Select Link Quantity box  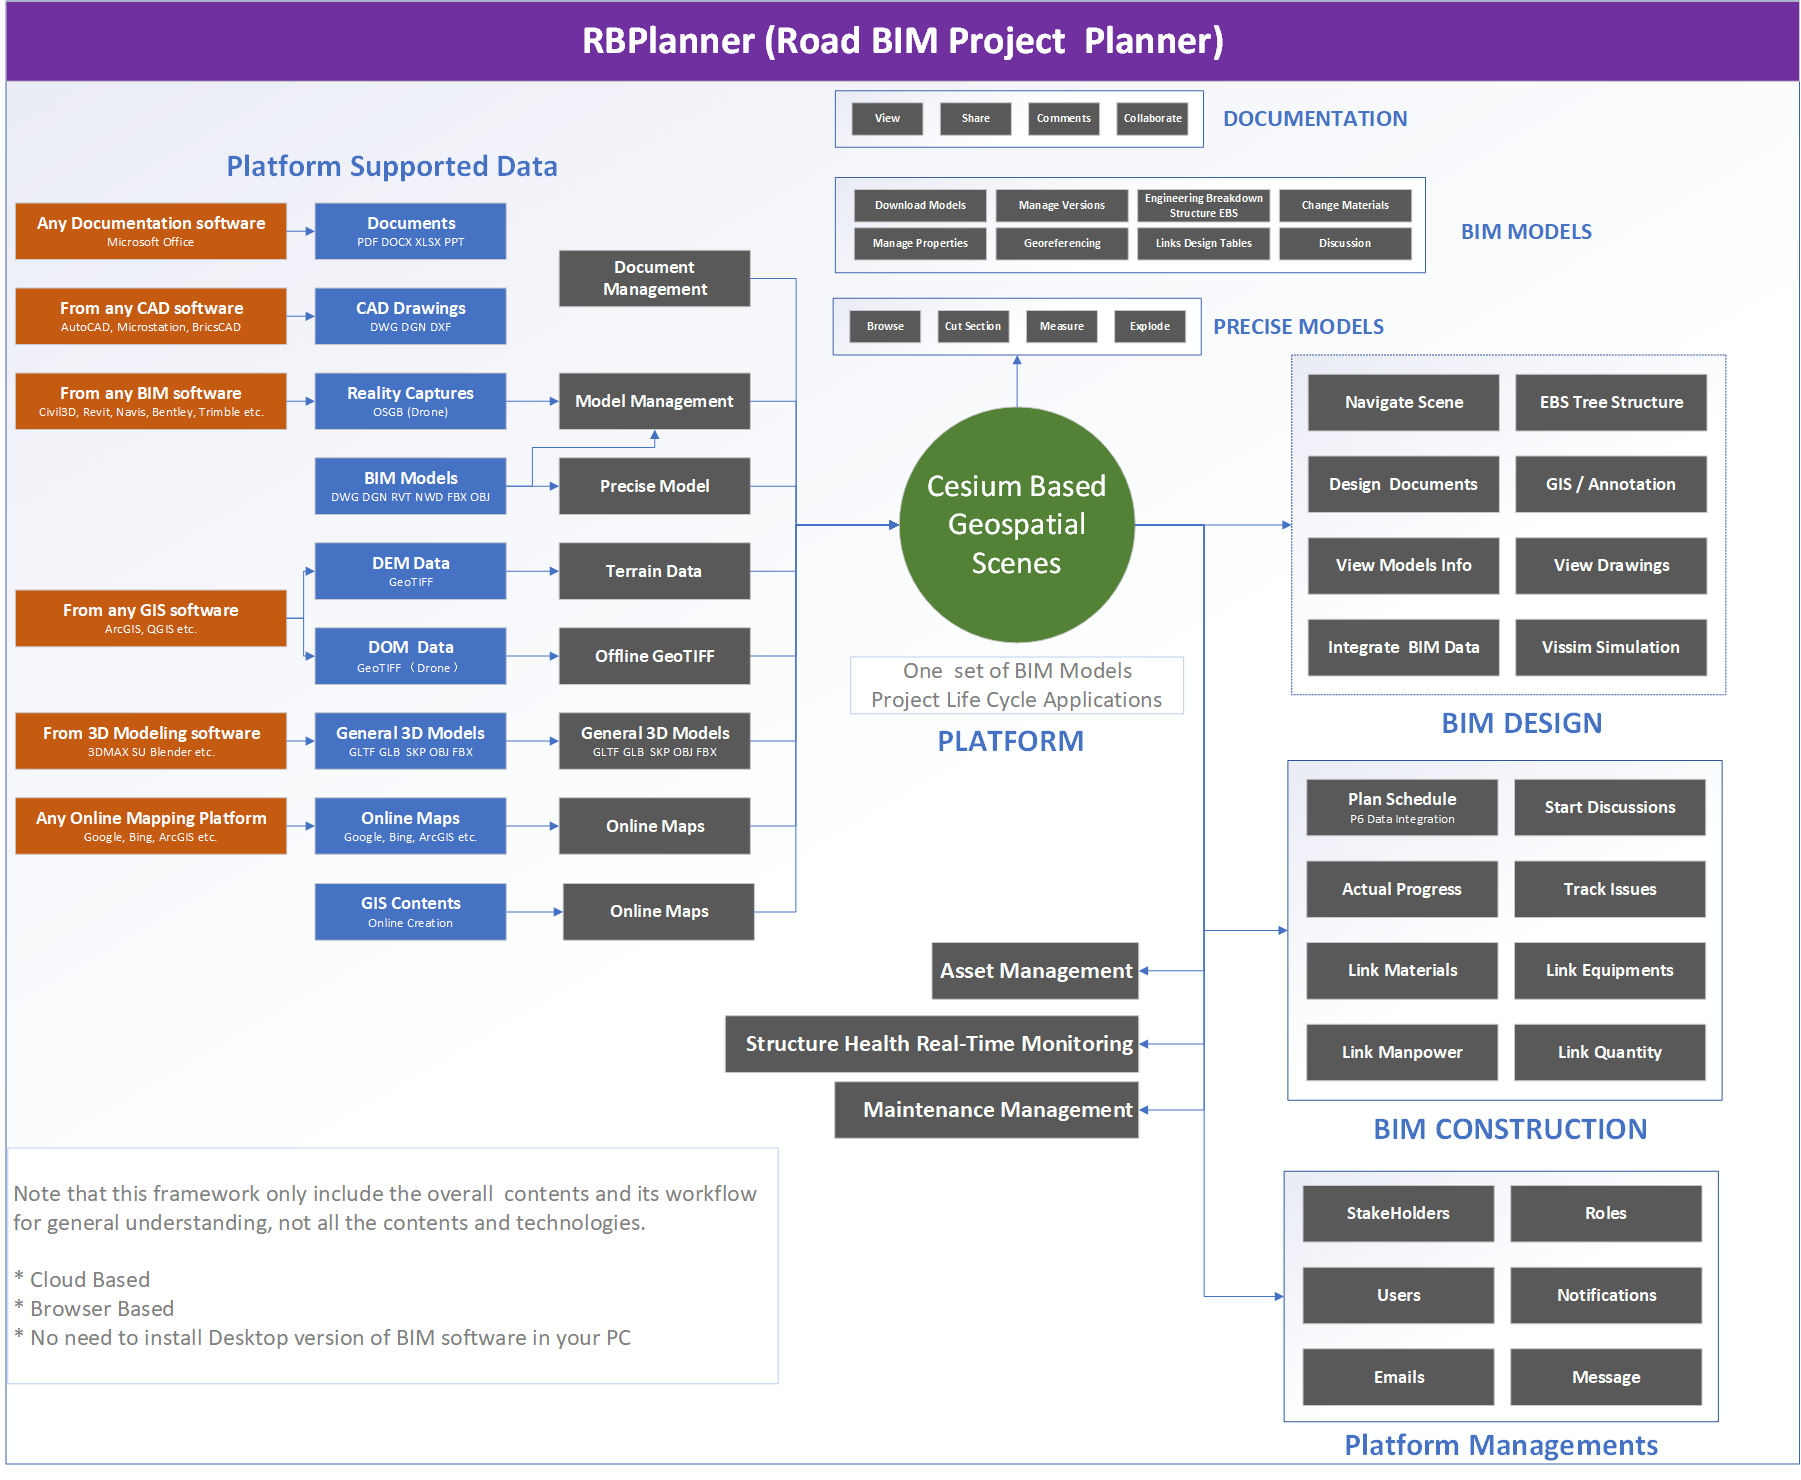[x=1610, y=1052]
